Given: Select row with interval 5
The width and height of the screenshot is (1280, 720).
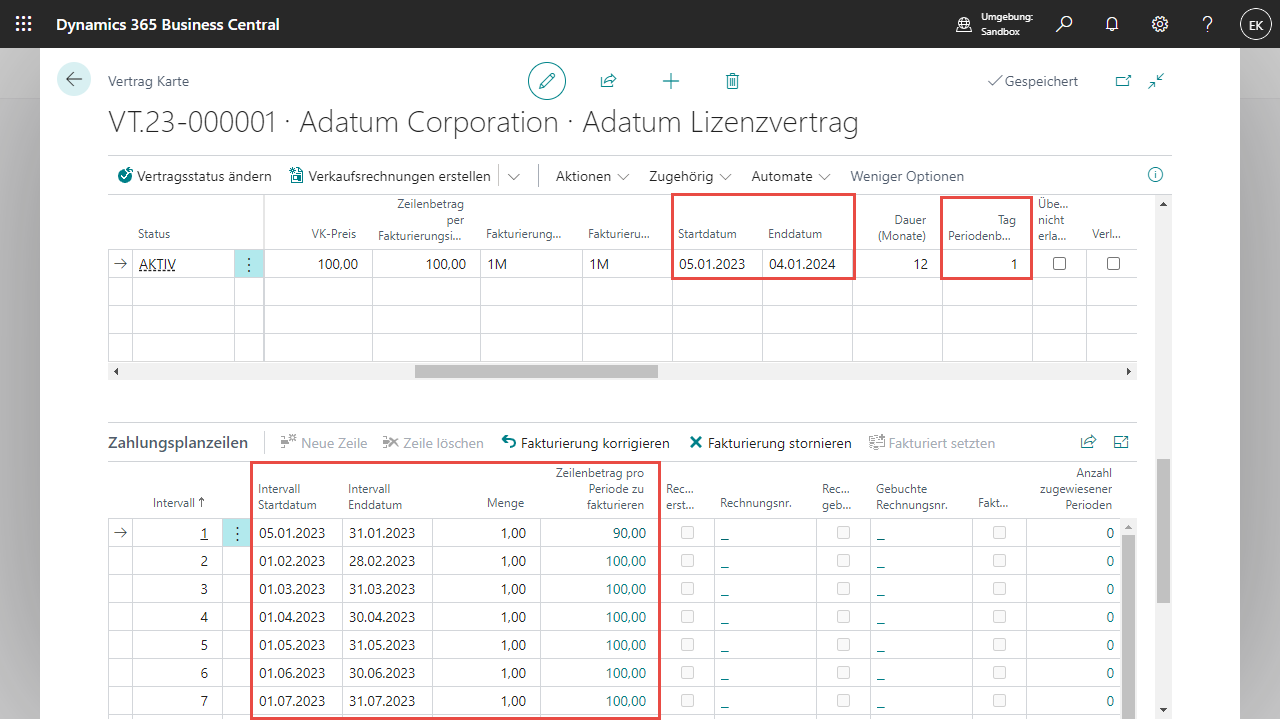Looking at the screenshot, I should 204,645.
